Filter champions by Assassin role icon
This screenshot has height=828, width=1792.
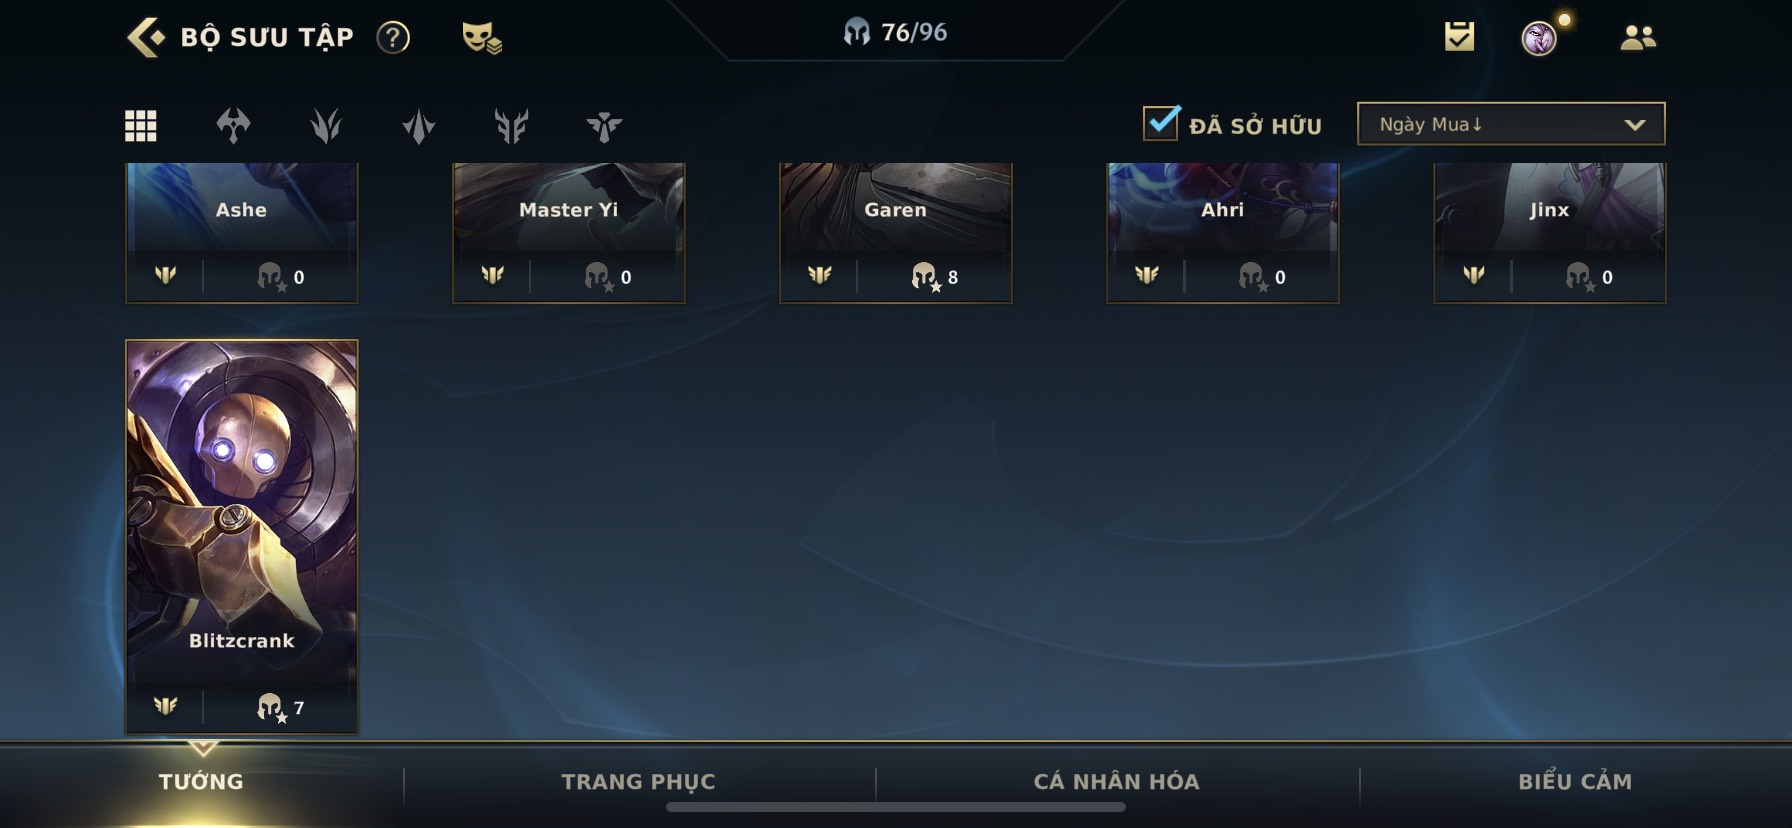pos(326,126)
